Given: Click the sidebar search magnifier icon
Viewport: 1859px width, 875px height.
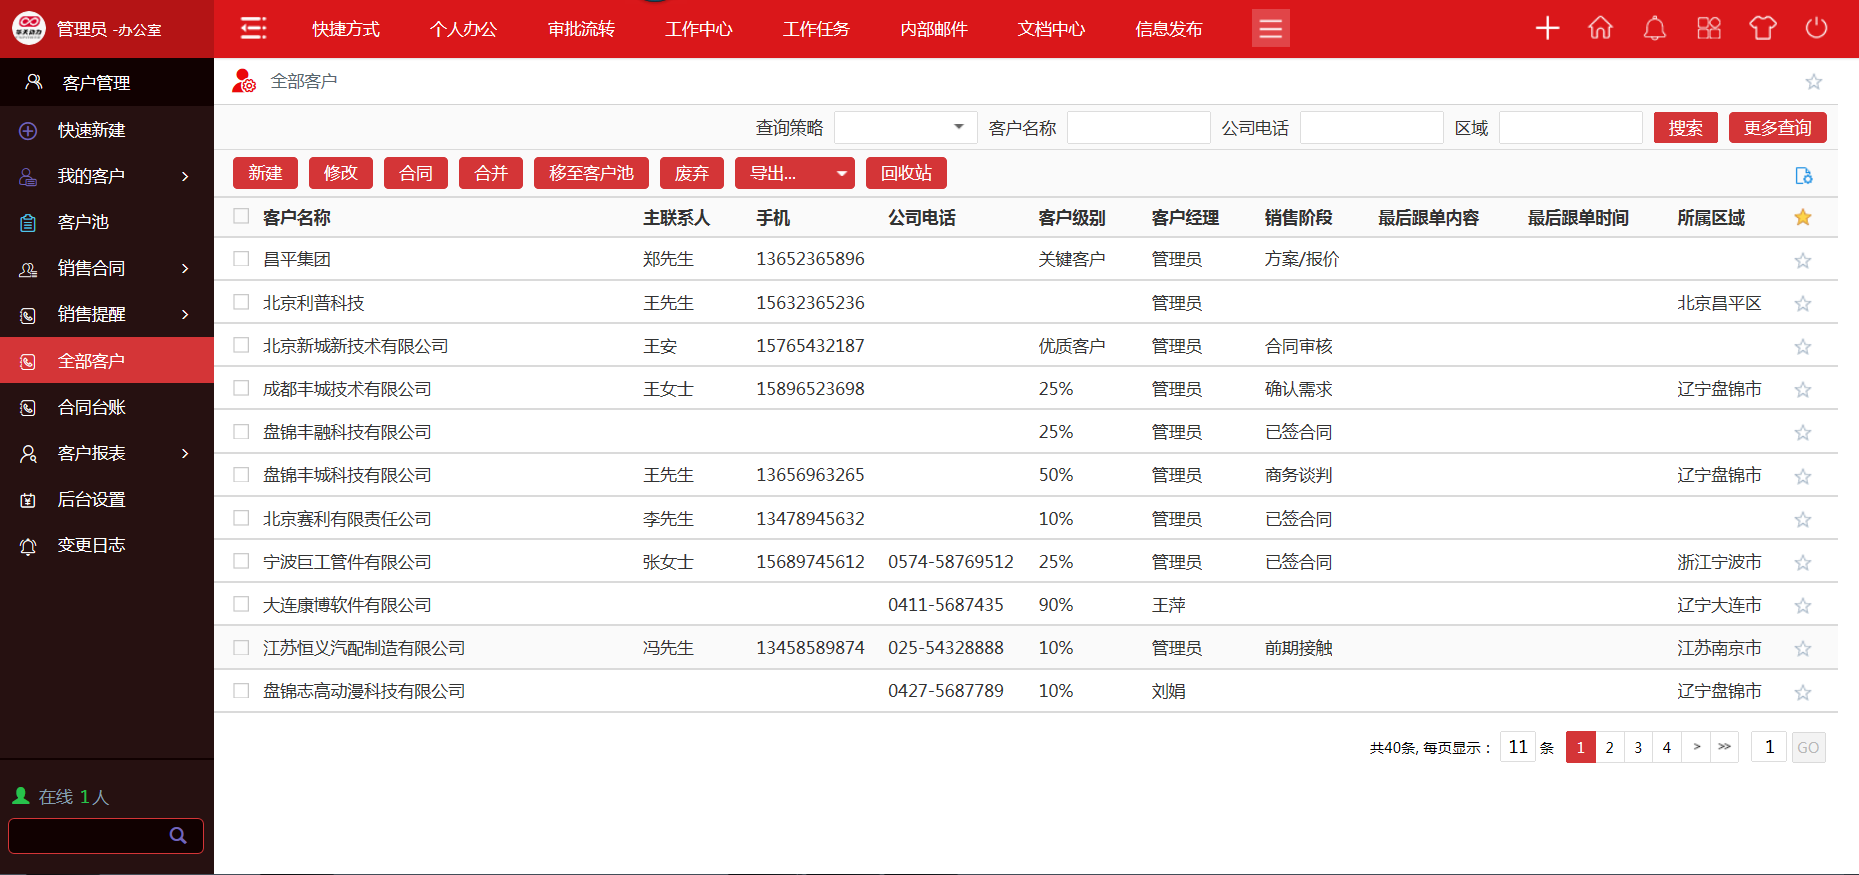Looking at the screenshot, I should (178, 835).
